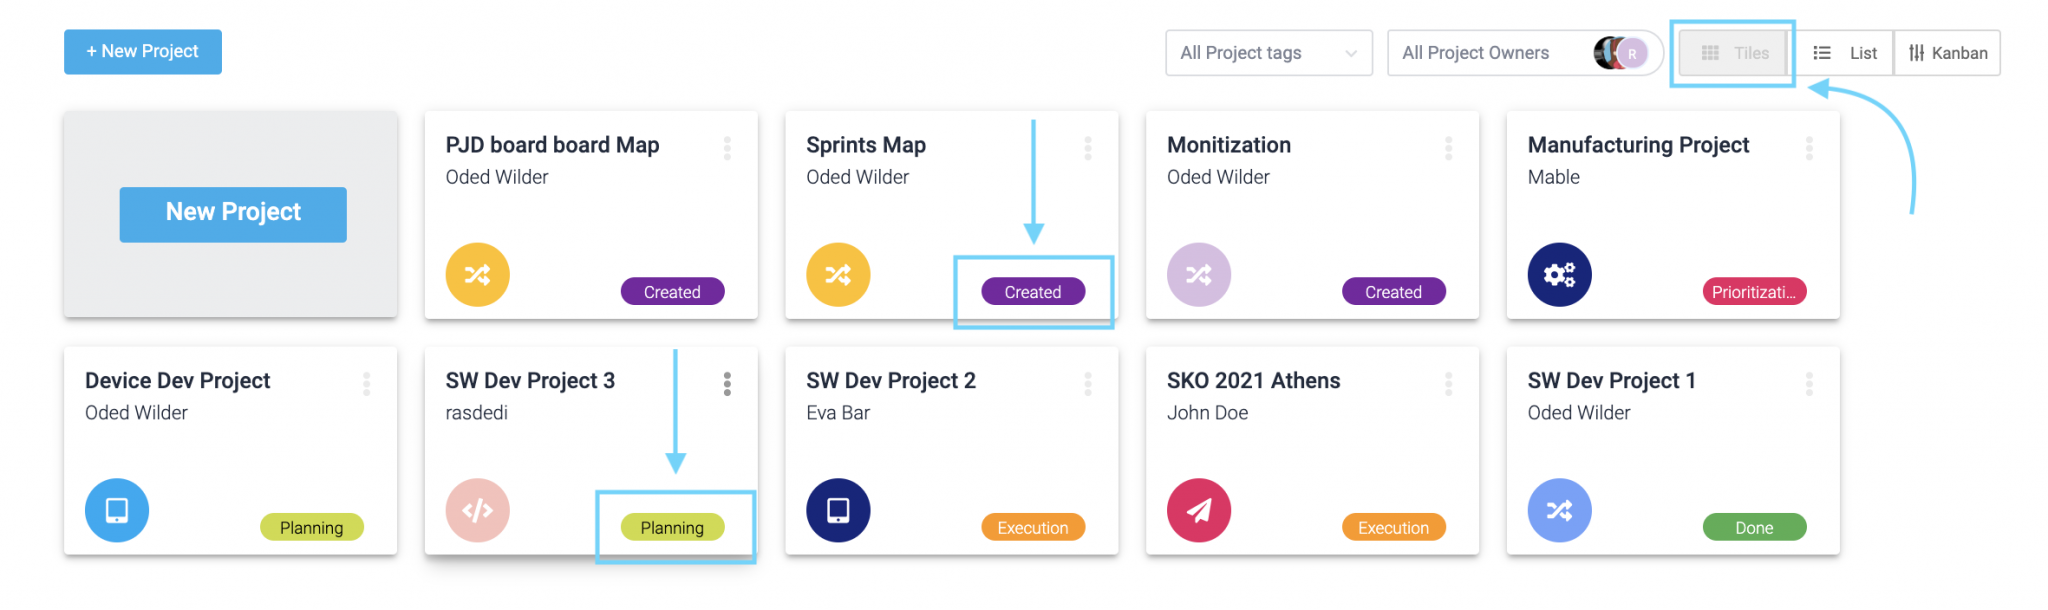Open the three-dot menu on SW Dev Project 2
The height and width of the screenshot is (610, 2048).
click(1088, 384)
